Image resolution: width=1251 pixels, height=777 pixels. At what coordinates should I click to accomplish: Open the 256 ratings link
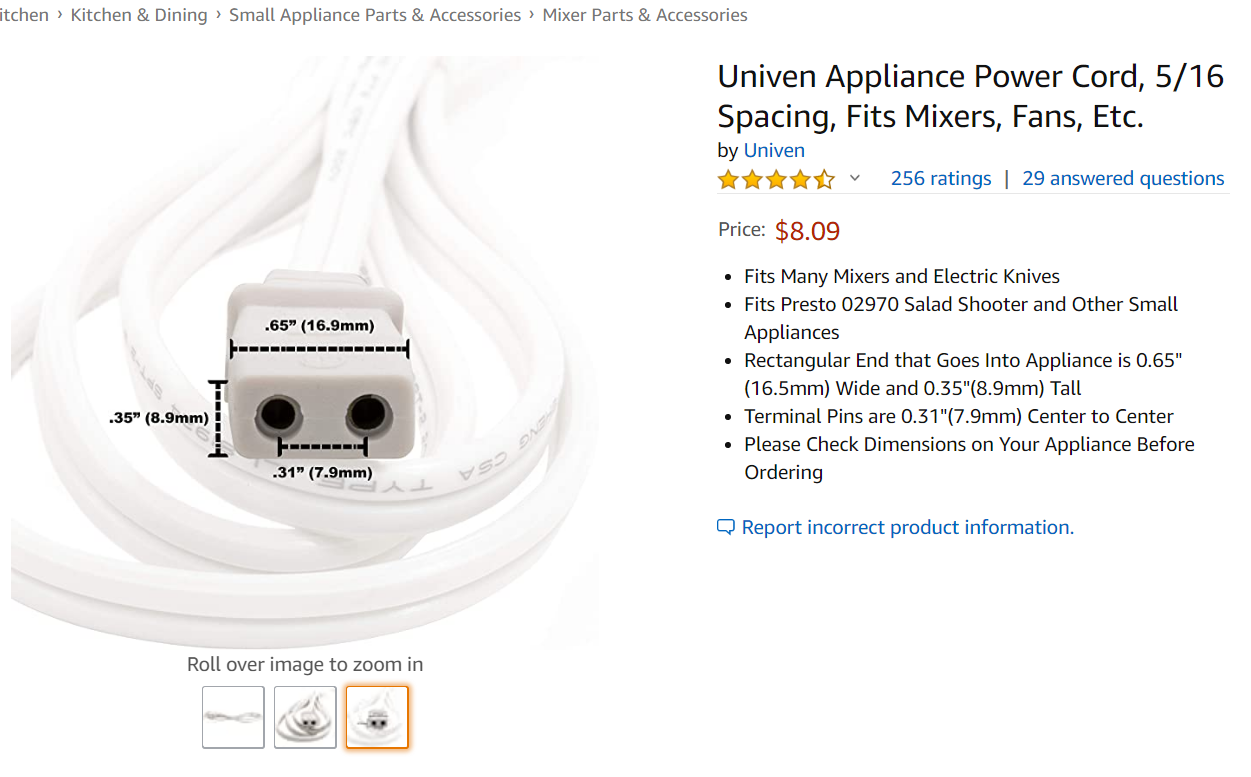click(941, 179)
